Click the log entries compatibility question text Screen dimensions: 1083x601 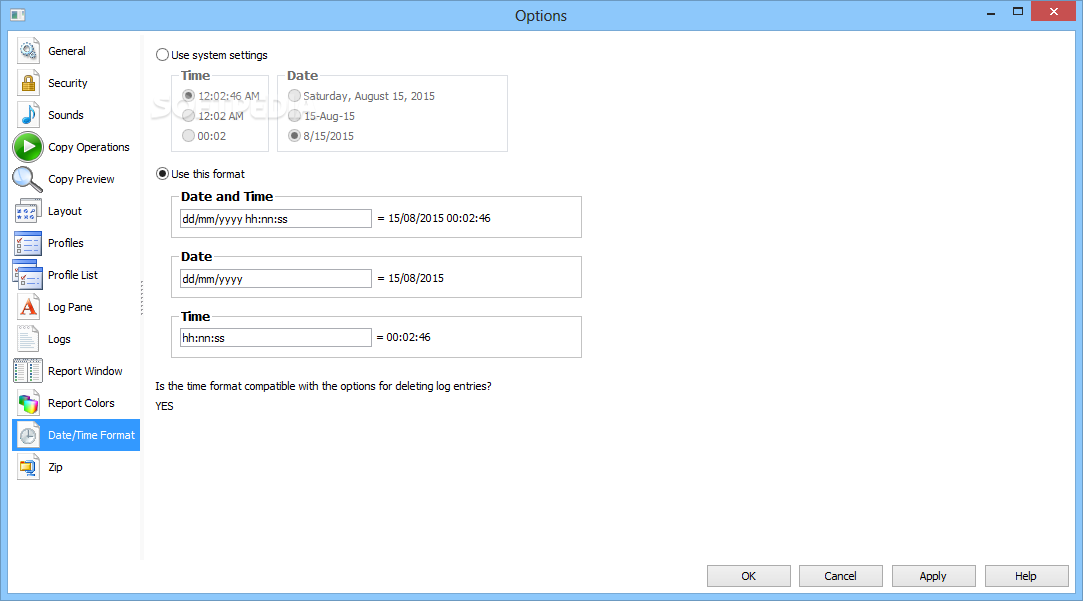323,386
